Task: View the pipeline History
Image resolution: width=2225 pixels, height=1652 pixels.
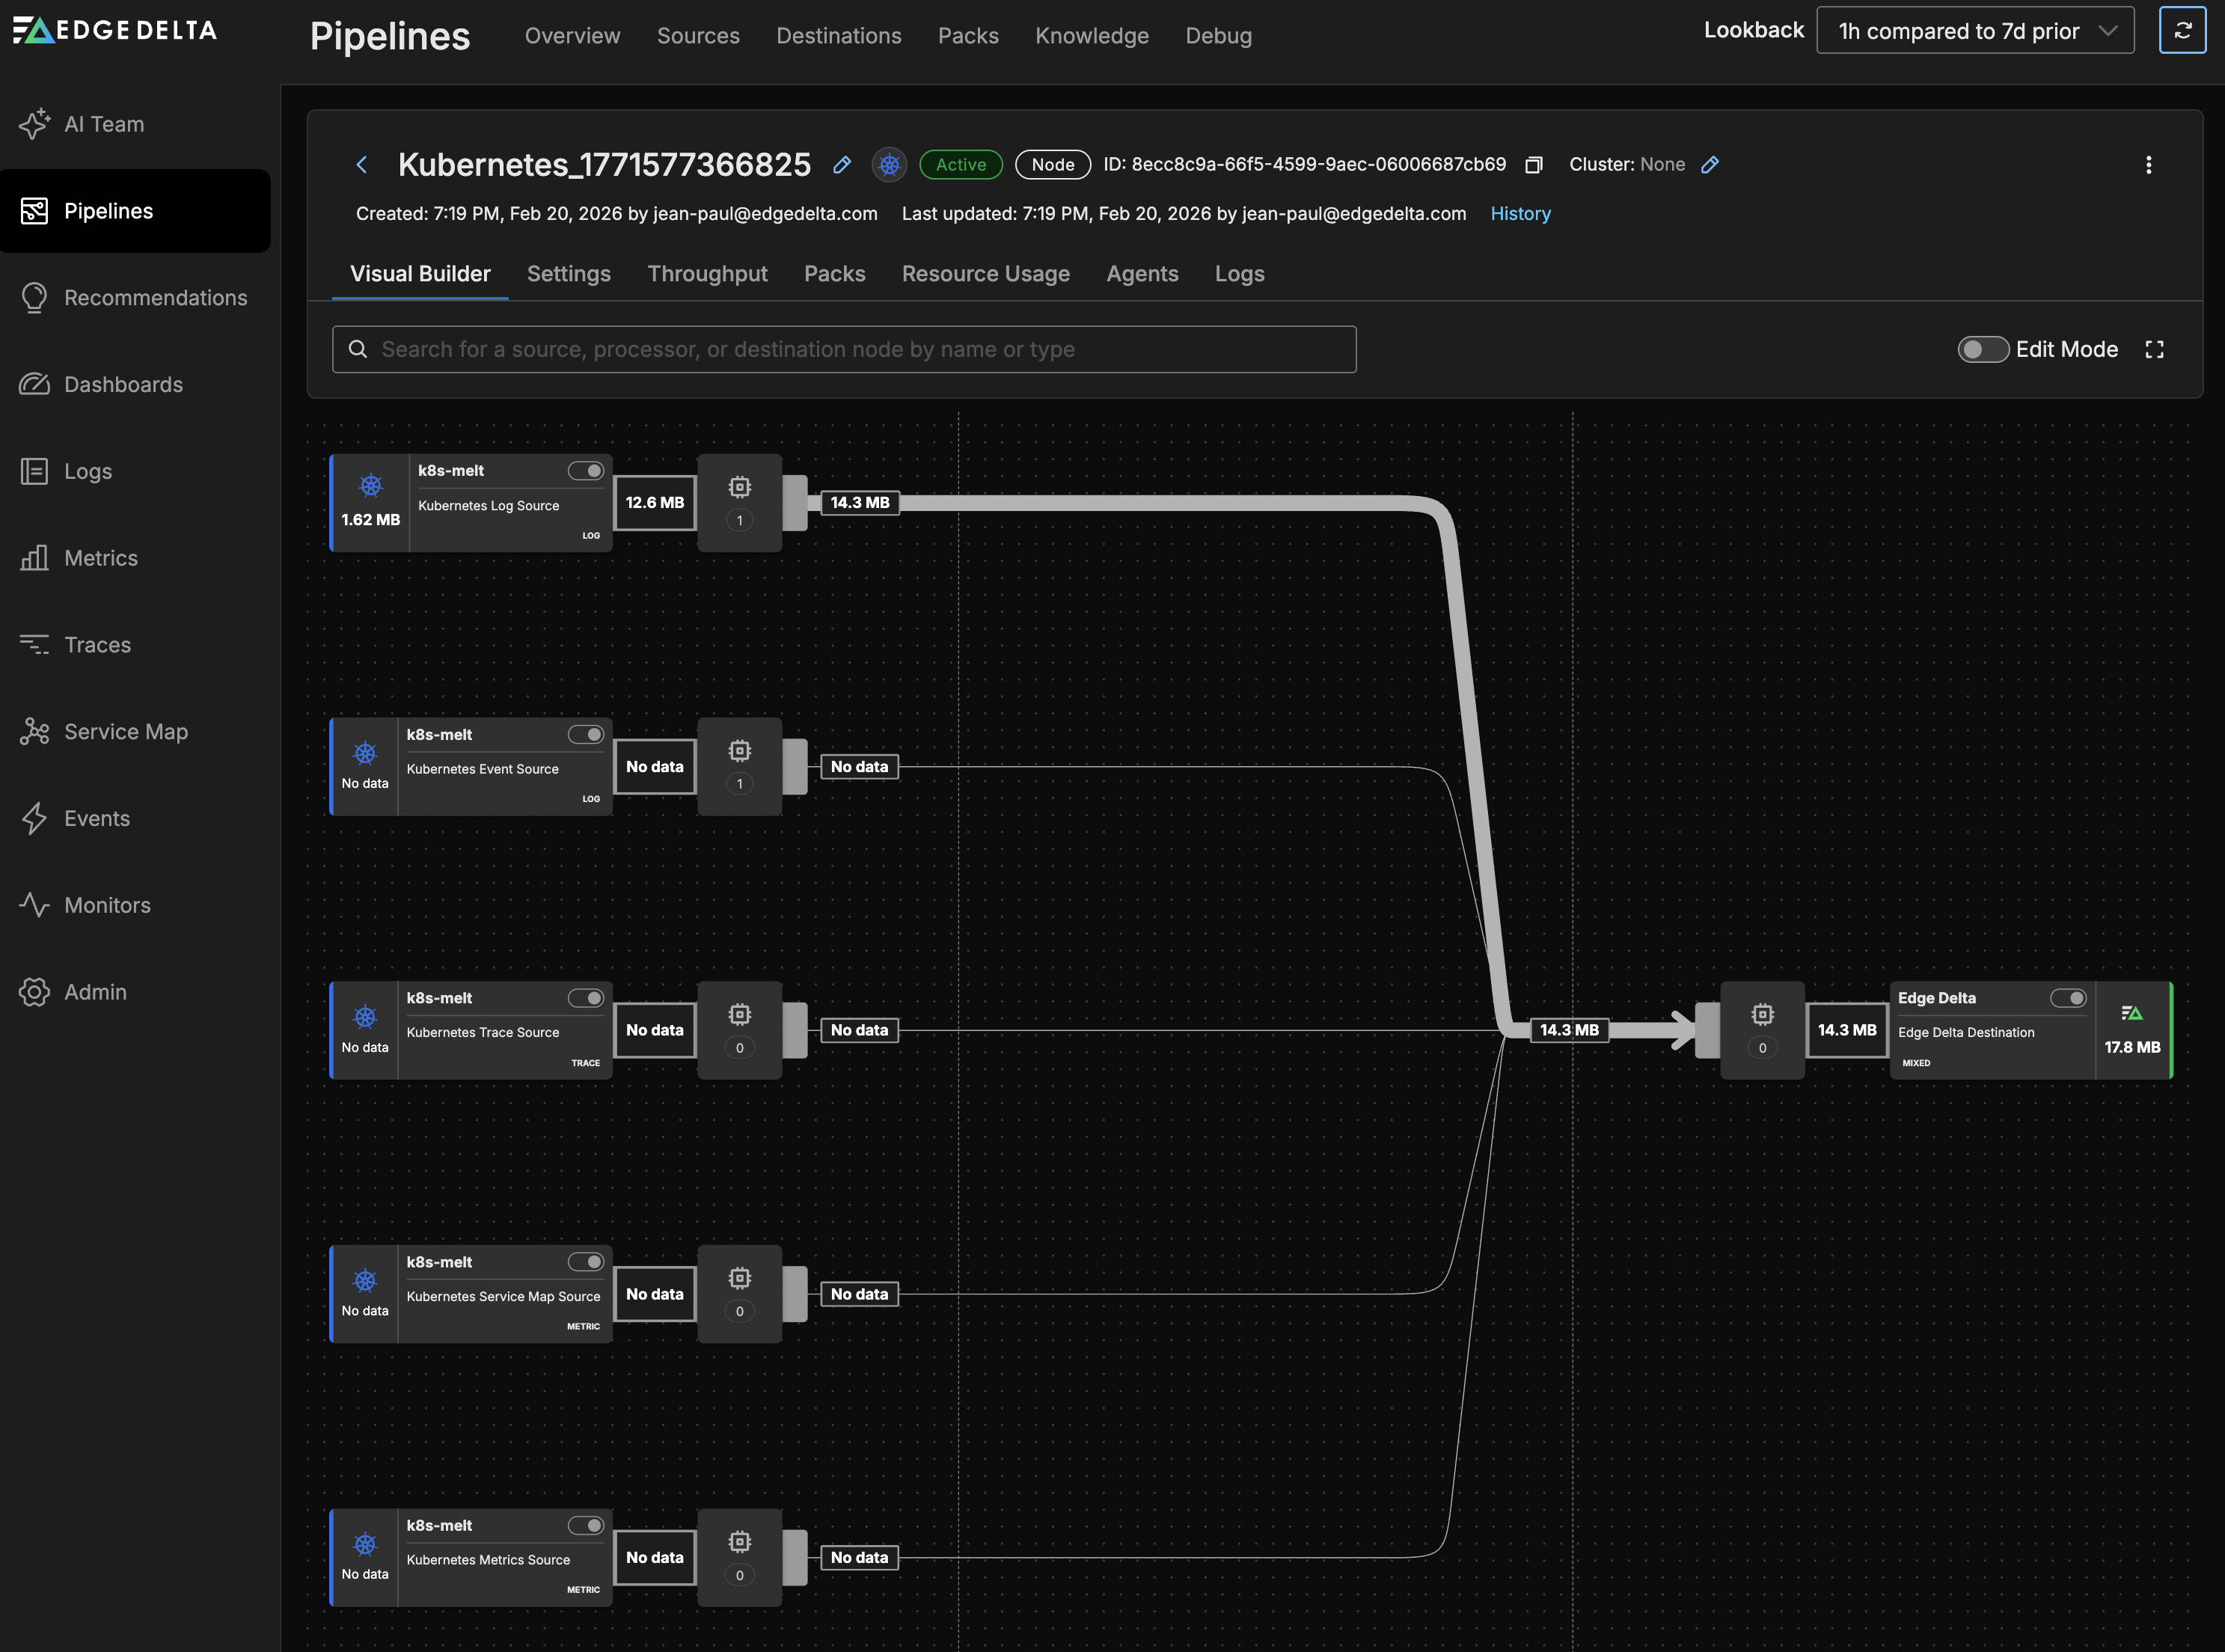Action: pyautogui.click(x=1520, y=213)
